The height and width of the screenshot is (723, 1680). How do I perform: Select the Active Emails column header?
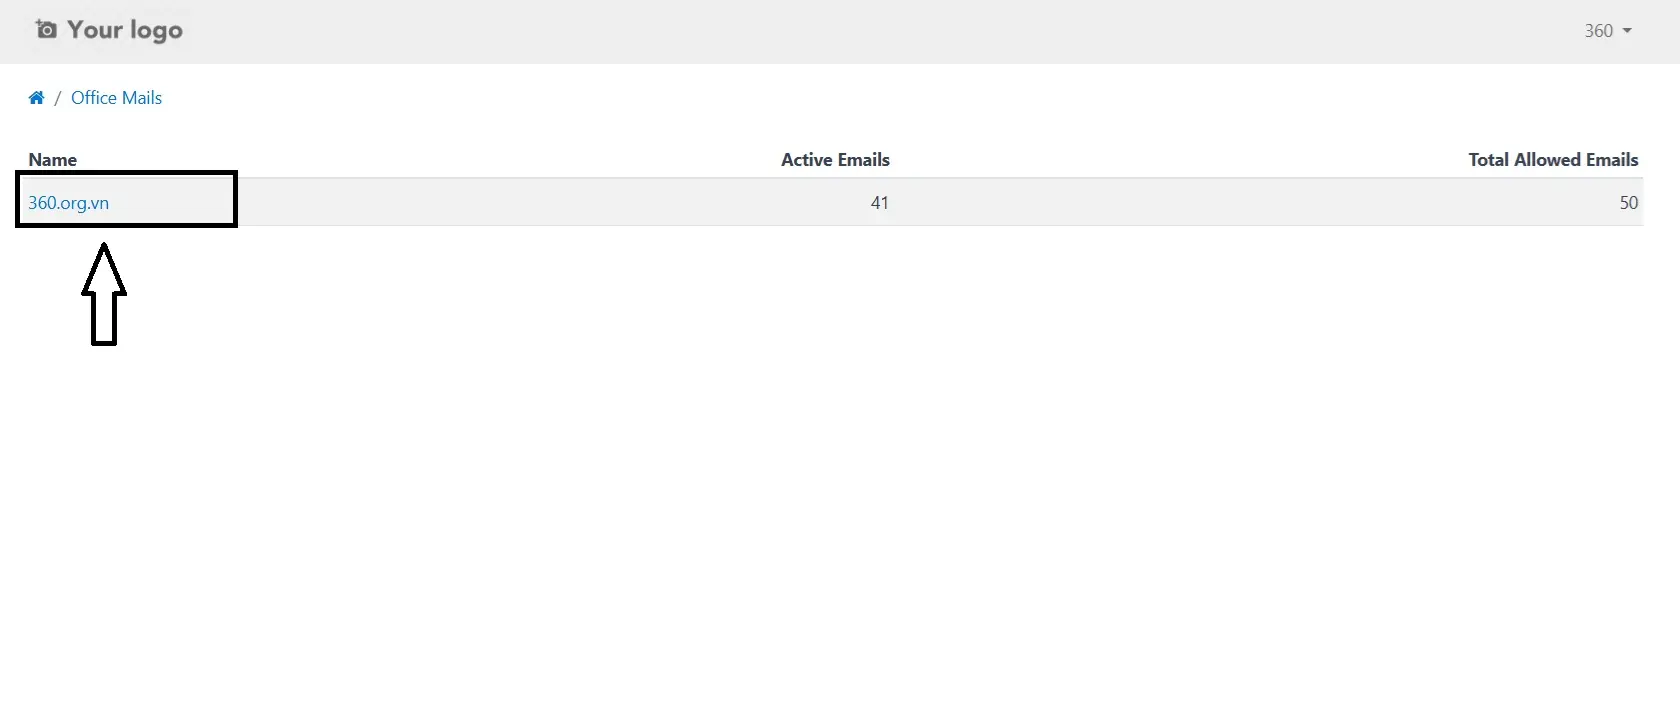(x=835, y=160)
